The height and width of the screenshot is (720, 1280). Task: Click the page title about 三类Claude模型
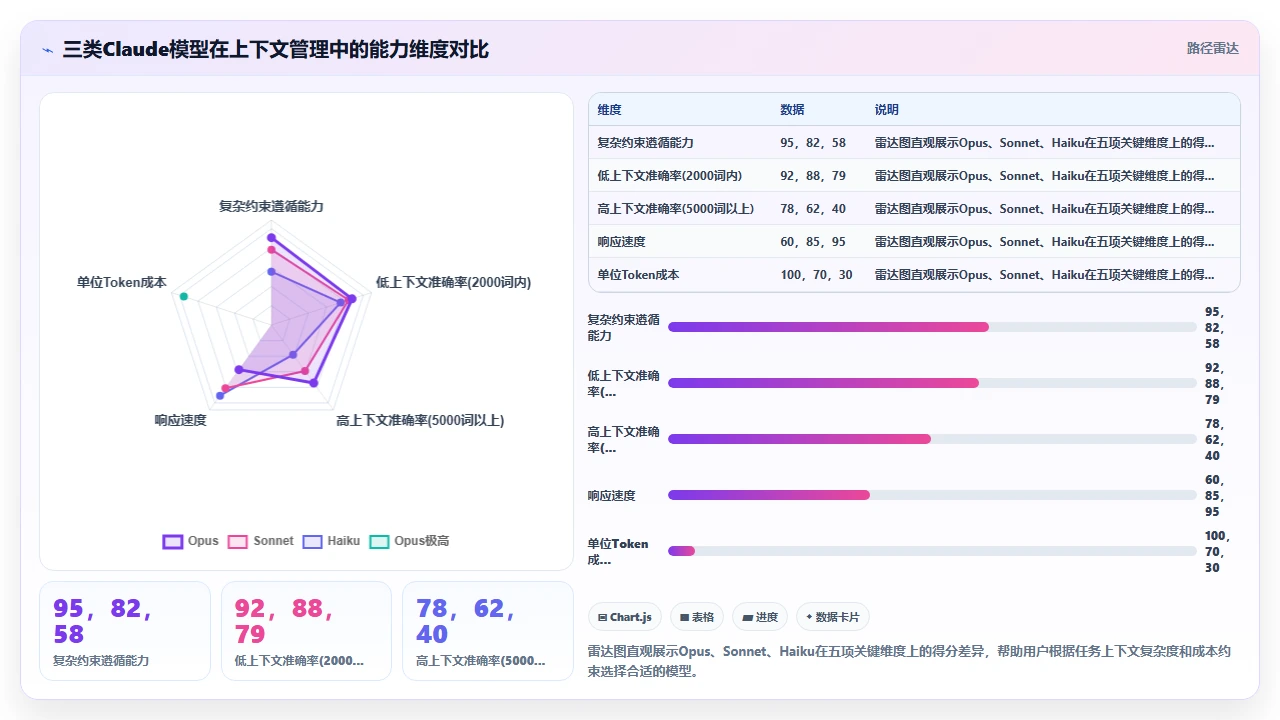(x=276, y=49)
